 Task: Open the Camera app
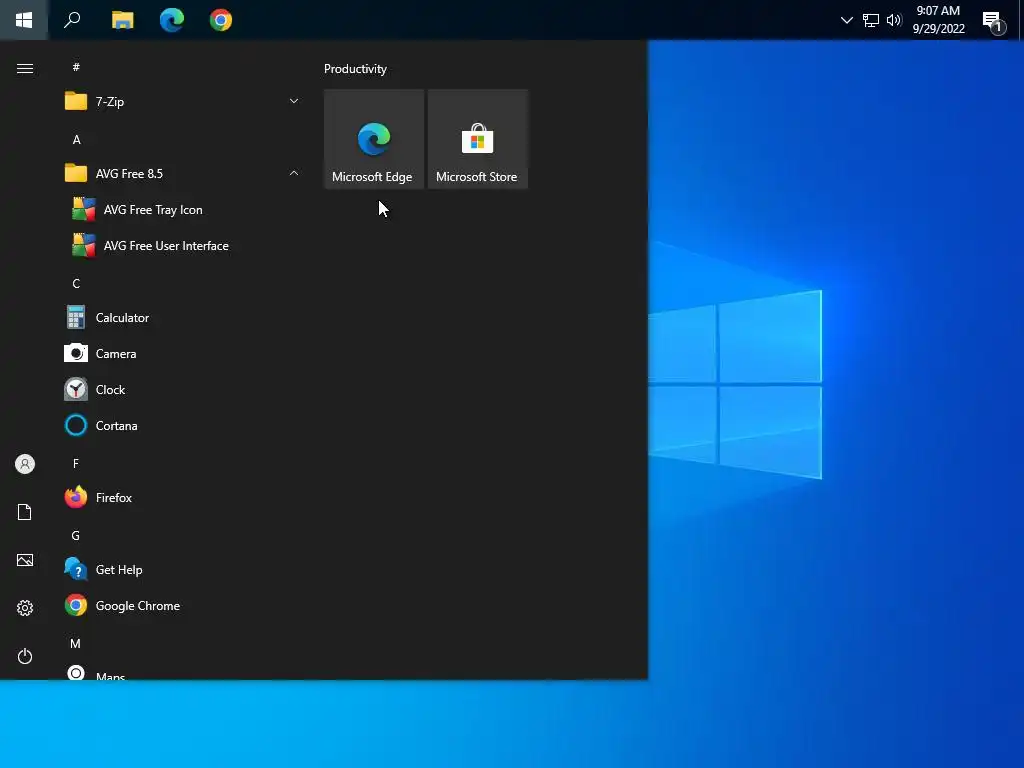(x=182, y=353)
